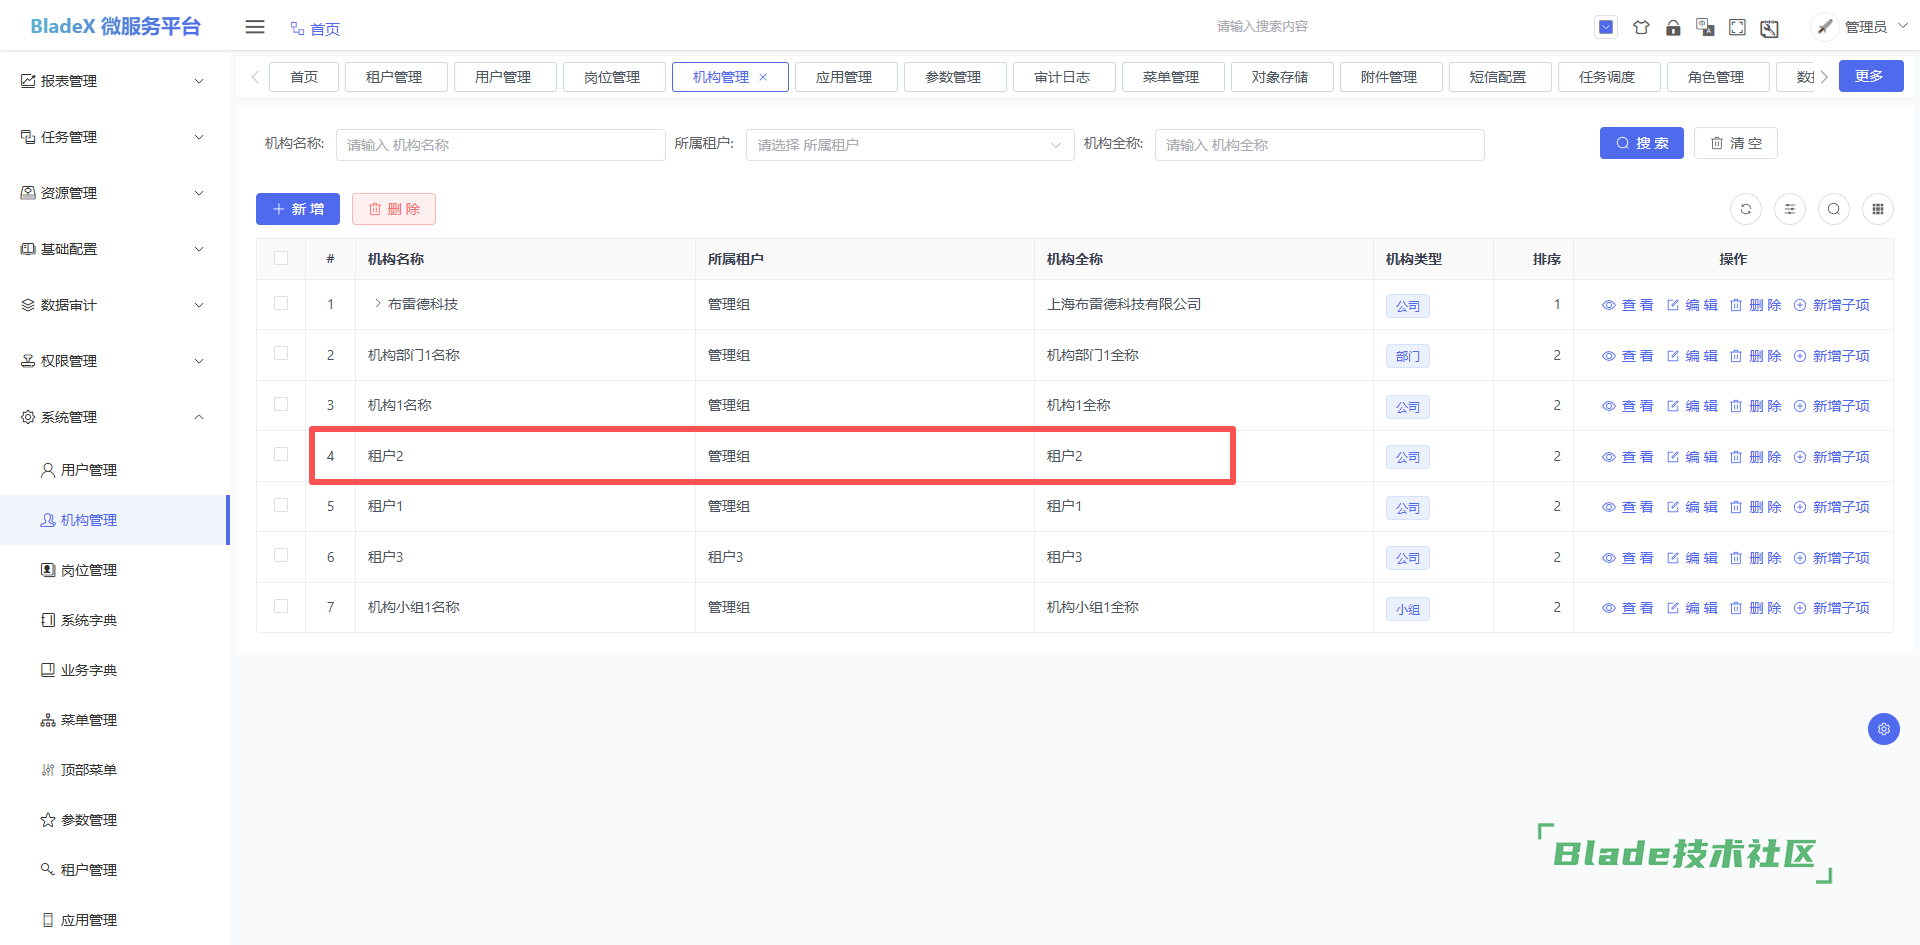The height and width of the screenshot is (945, 1920).
Task: Expand the 布雷德科技 tree row
Action: click(377, 304)
